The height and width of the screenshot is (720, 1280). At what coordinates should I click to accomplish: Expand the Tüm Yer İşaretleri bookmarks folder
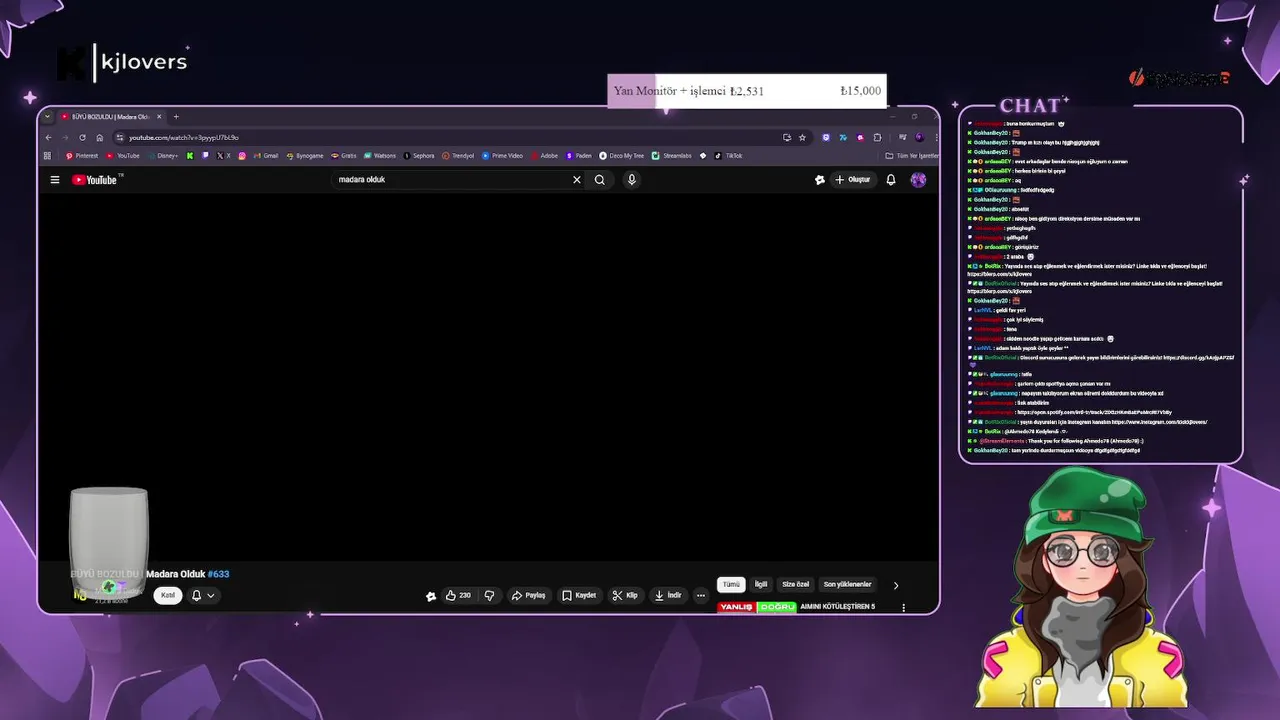[912, 156]
